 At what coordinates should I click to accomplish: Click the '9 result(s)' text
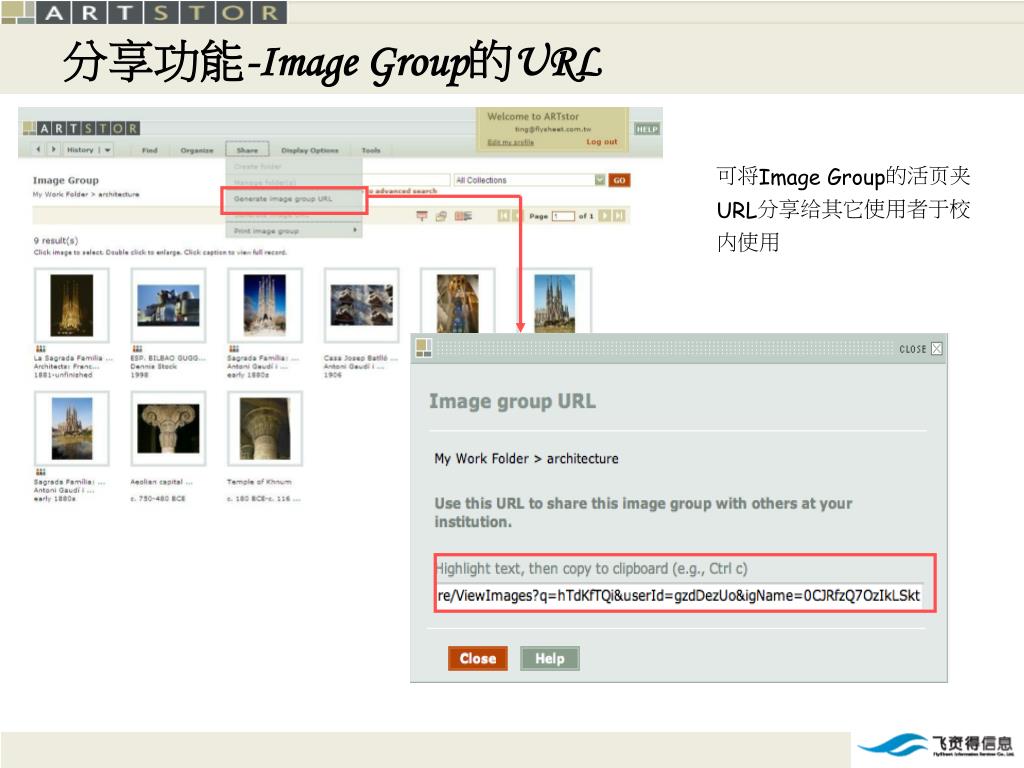pyautogui.click(x=56, y=241)
